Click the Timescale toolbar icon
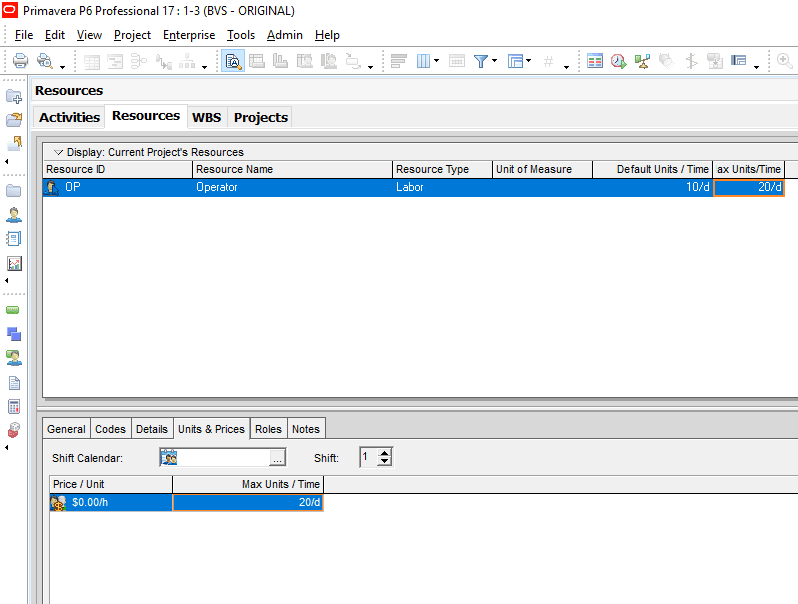 (457, 61)
